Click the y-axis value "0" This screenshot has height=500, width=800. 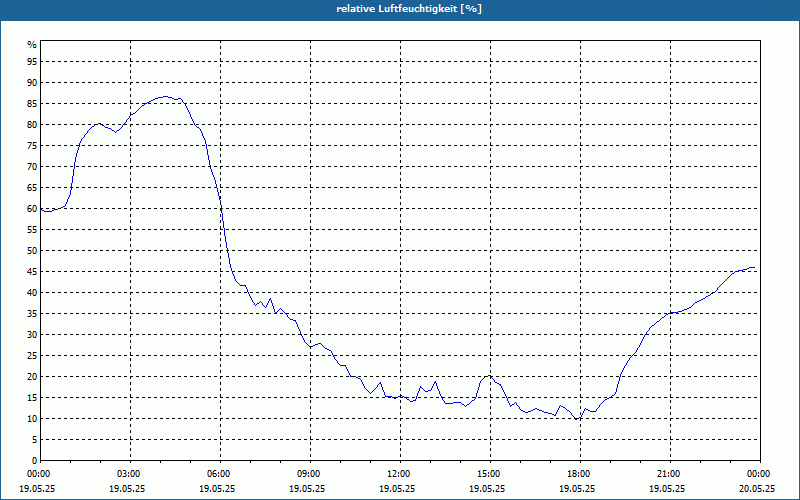35,461
